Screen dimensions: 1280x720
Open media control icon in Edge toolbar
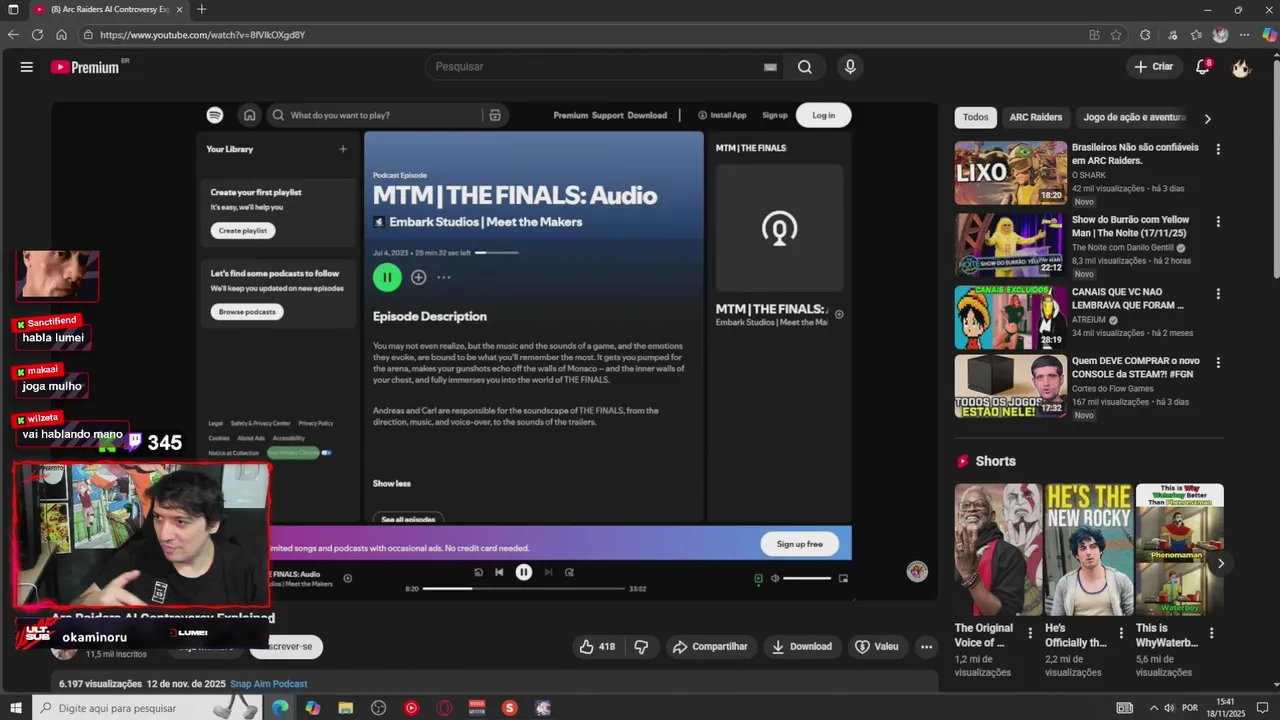click(1172, 34)
